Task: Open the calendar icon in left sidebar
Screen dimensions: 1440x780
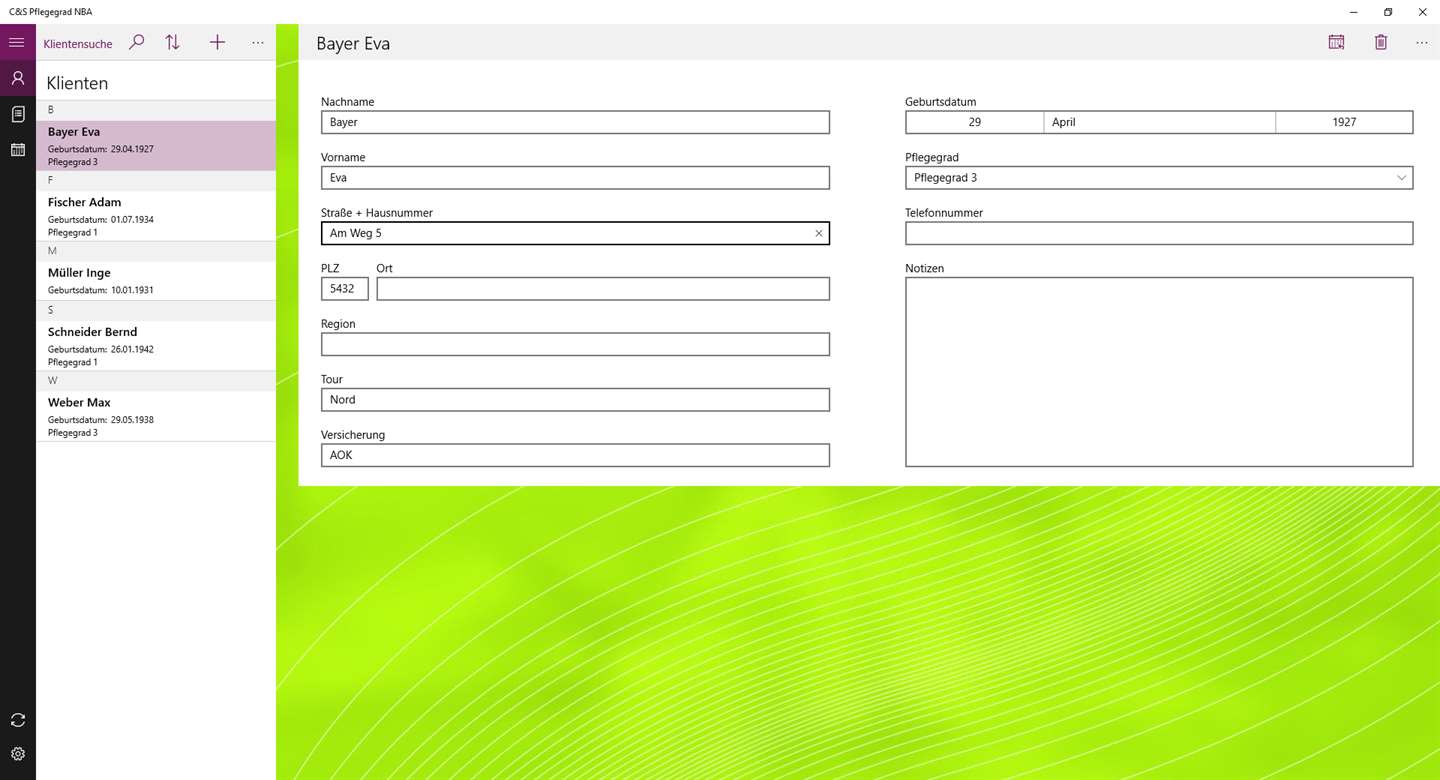Action: pos(17,150)
